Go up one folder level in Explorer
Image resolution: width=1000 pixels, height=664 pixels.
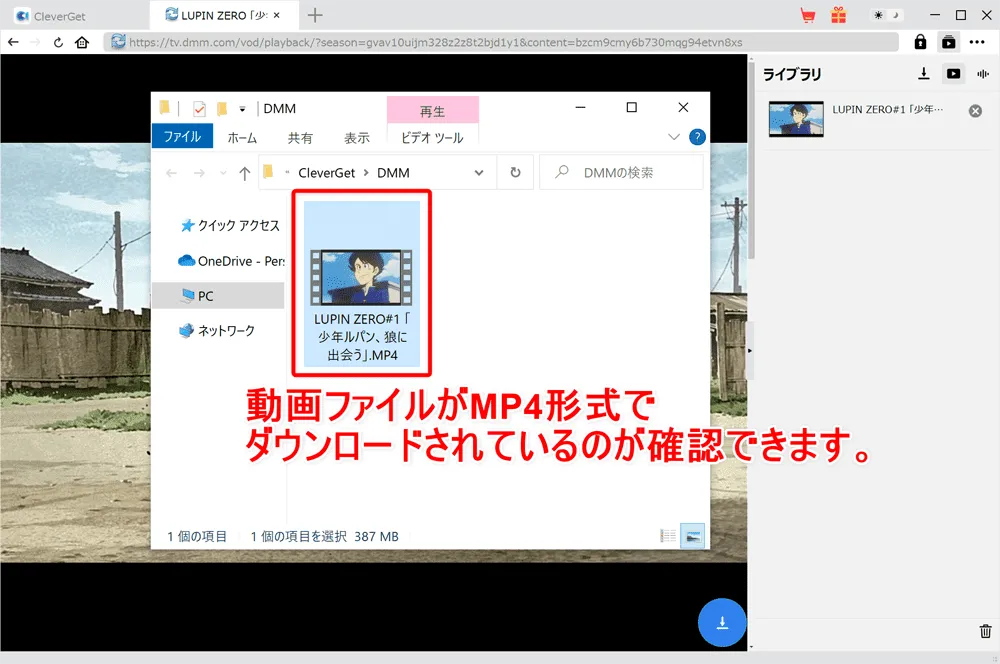(x=244, y=173)
